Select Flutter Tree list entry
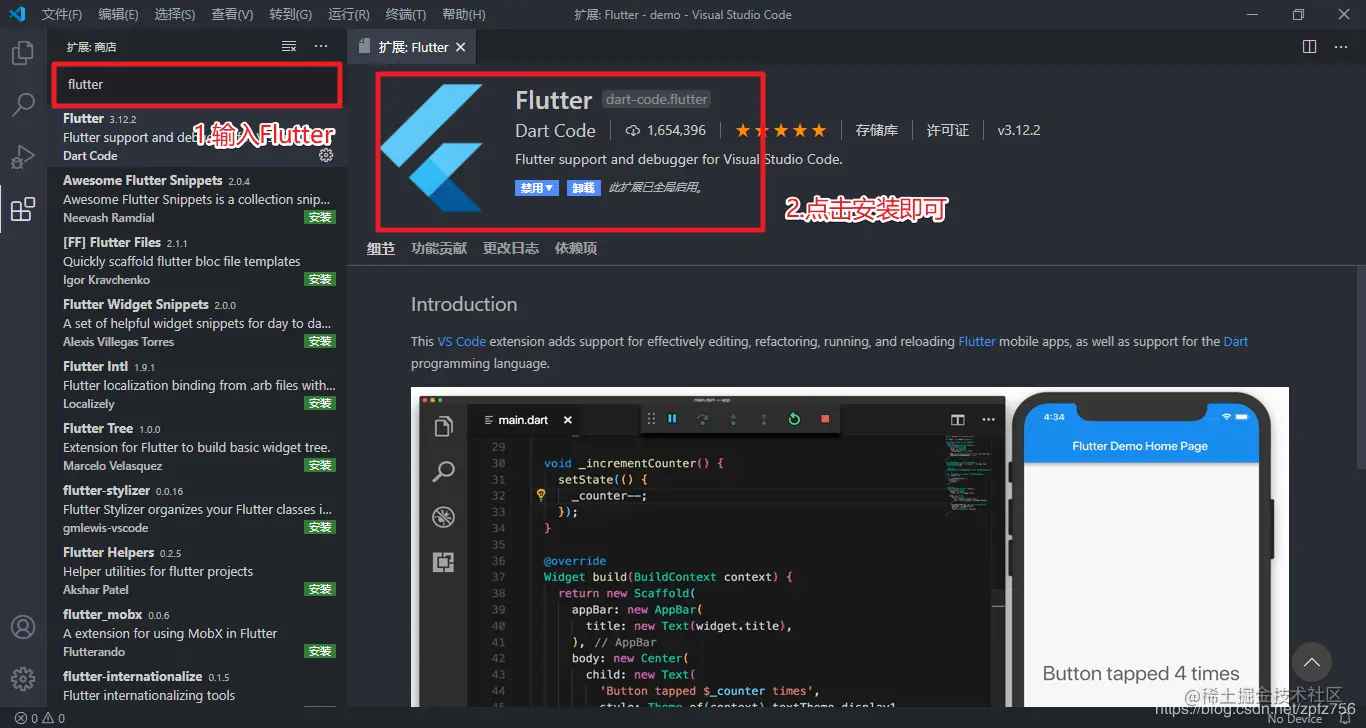 (x=197, y=447)
